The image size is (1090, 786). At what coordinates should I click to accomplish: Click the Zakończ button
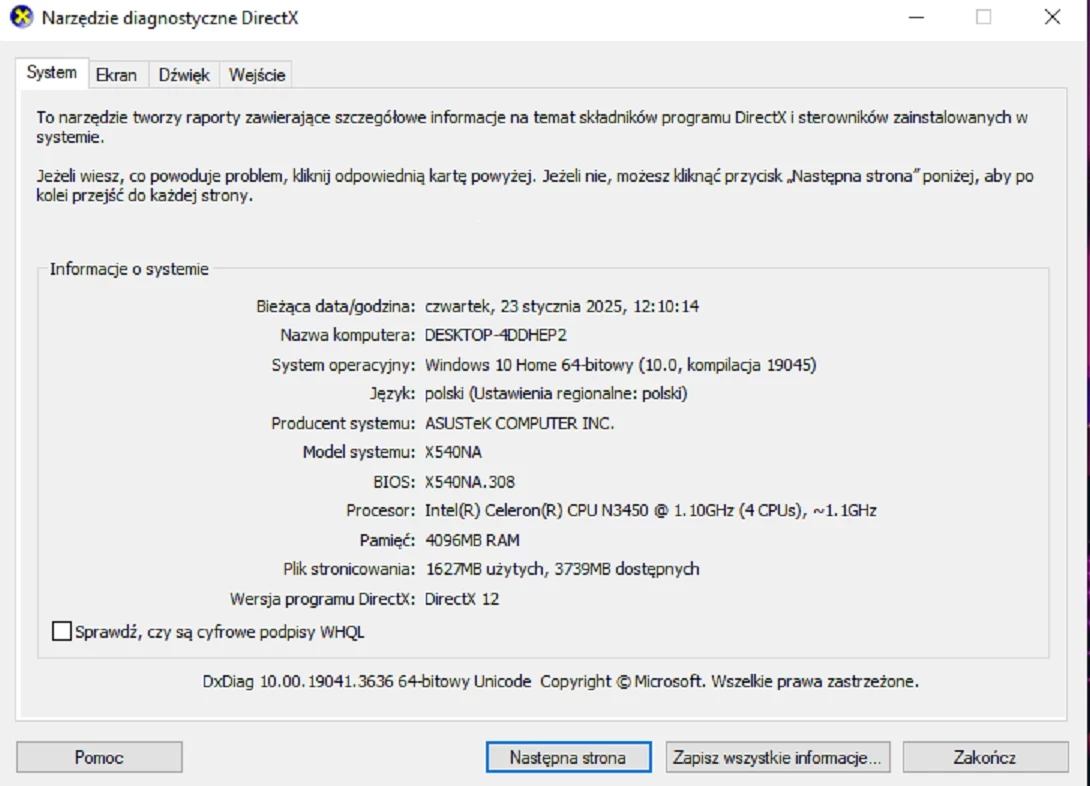pos(985,757)
